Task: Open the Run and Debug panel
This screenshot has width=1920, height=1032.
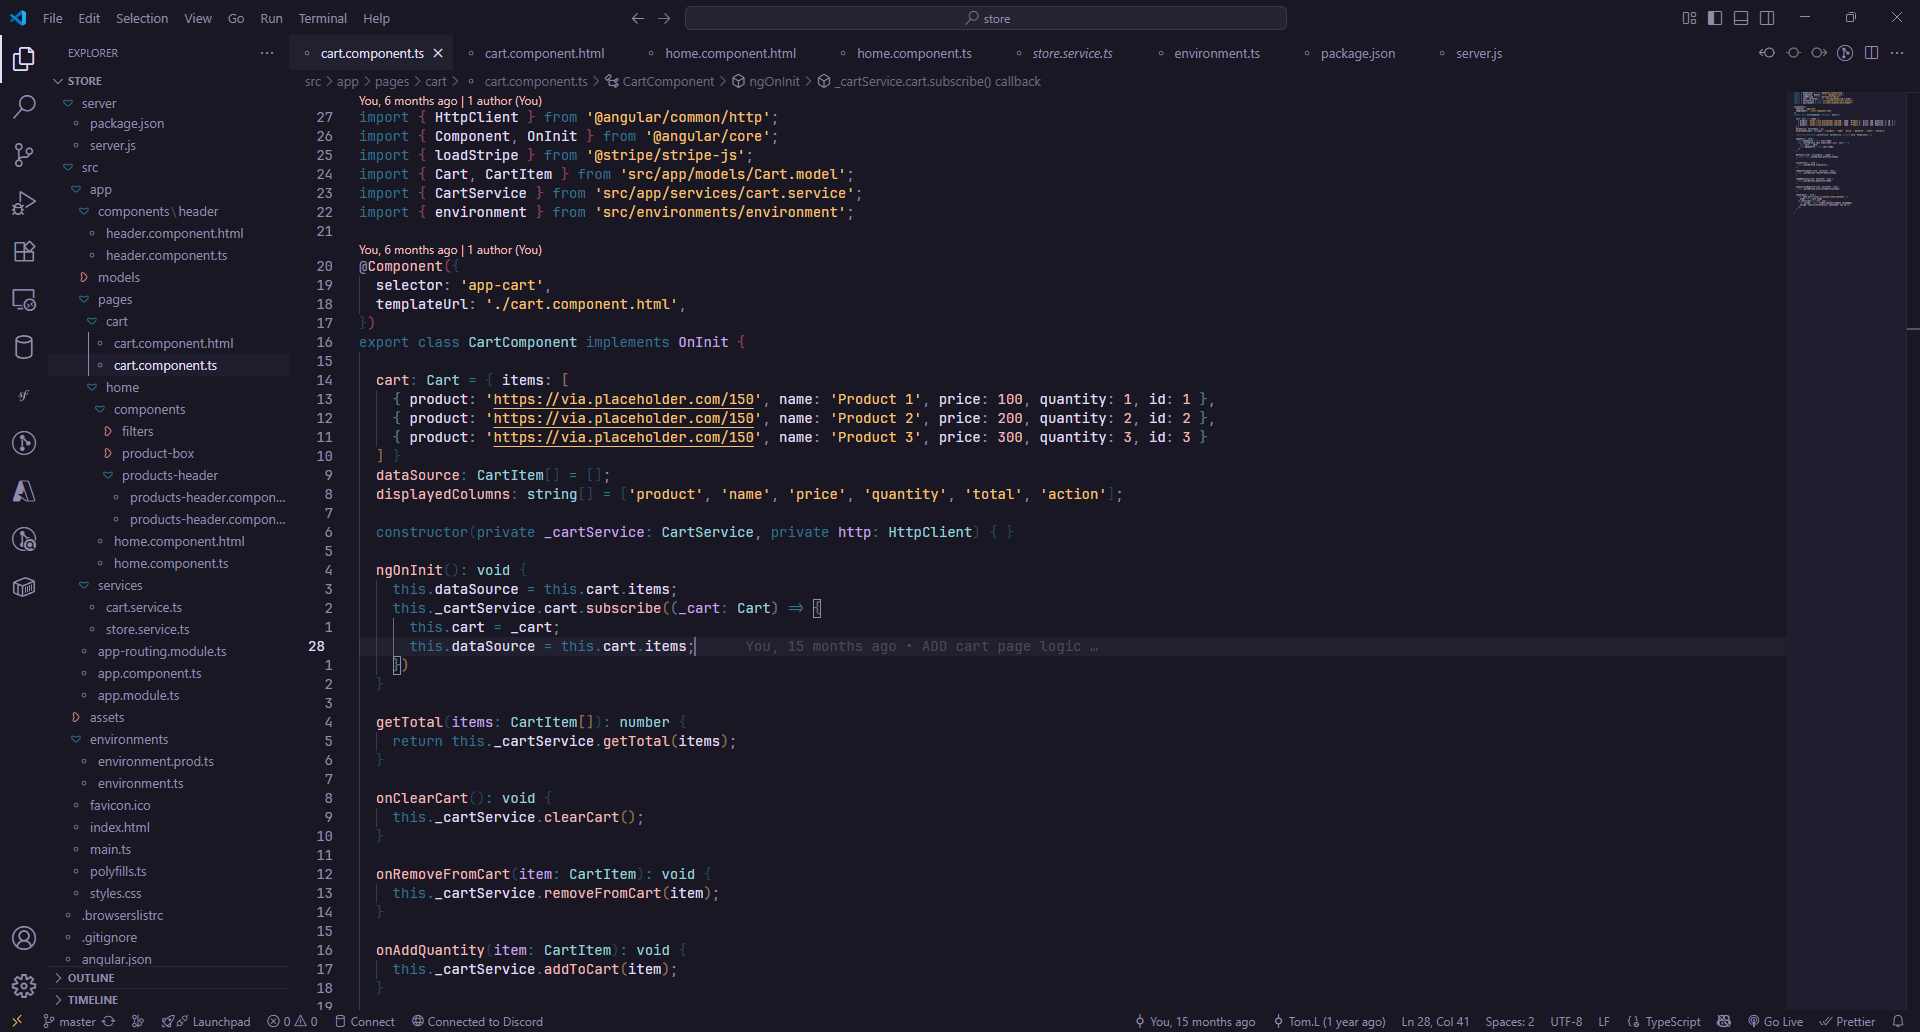Action: pos(24,203)
